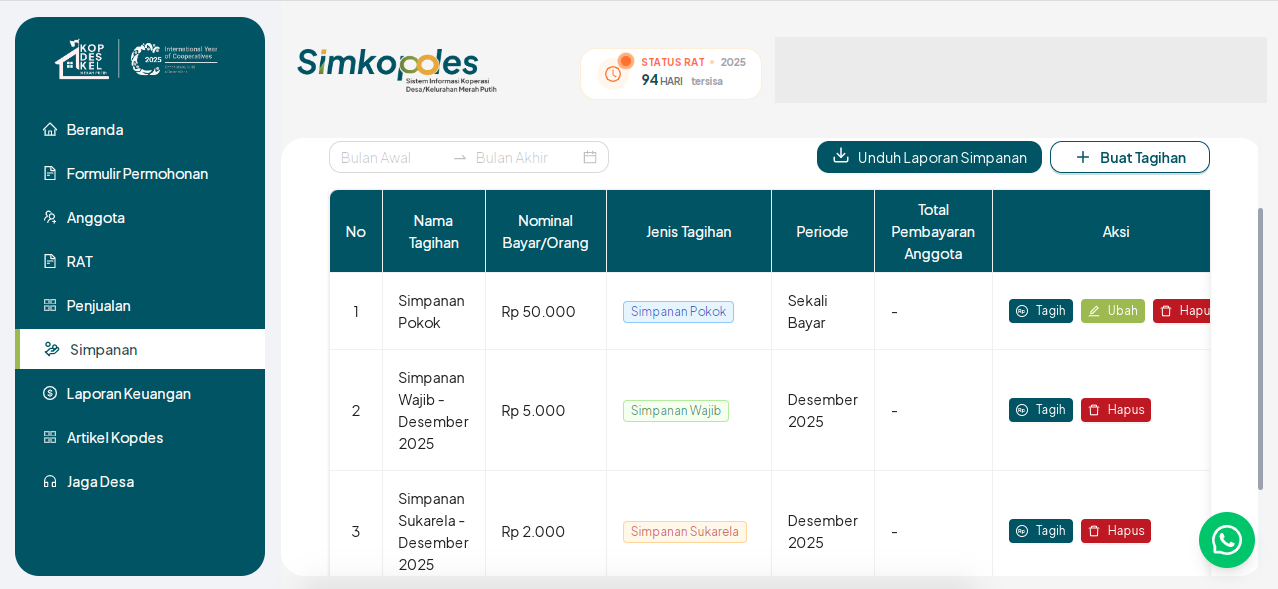
Task: Click eye icon on Simpanan Wajib Tagih button
Action: (x=1021, y=409)
